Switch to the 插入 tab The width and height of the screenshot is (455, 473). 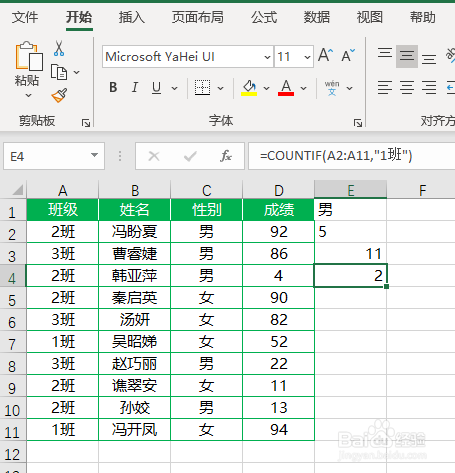click(x=132, y=17)
